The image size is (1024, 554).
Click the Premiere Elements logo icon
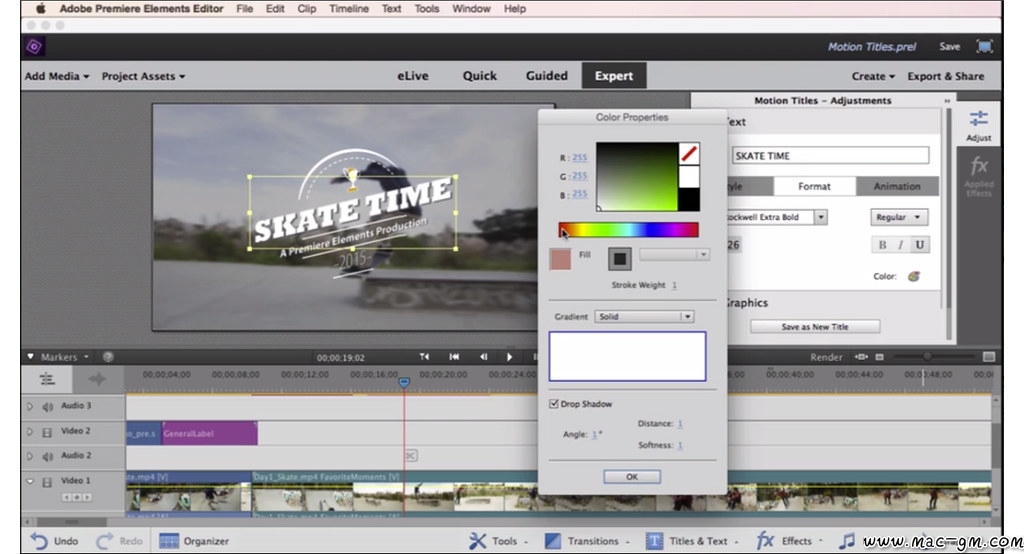tap(34, 46)
